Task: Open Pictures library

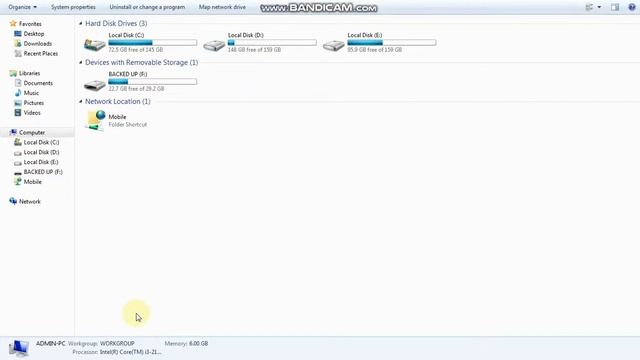Action: click(33, 103)
